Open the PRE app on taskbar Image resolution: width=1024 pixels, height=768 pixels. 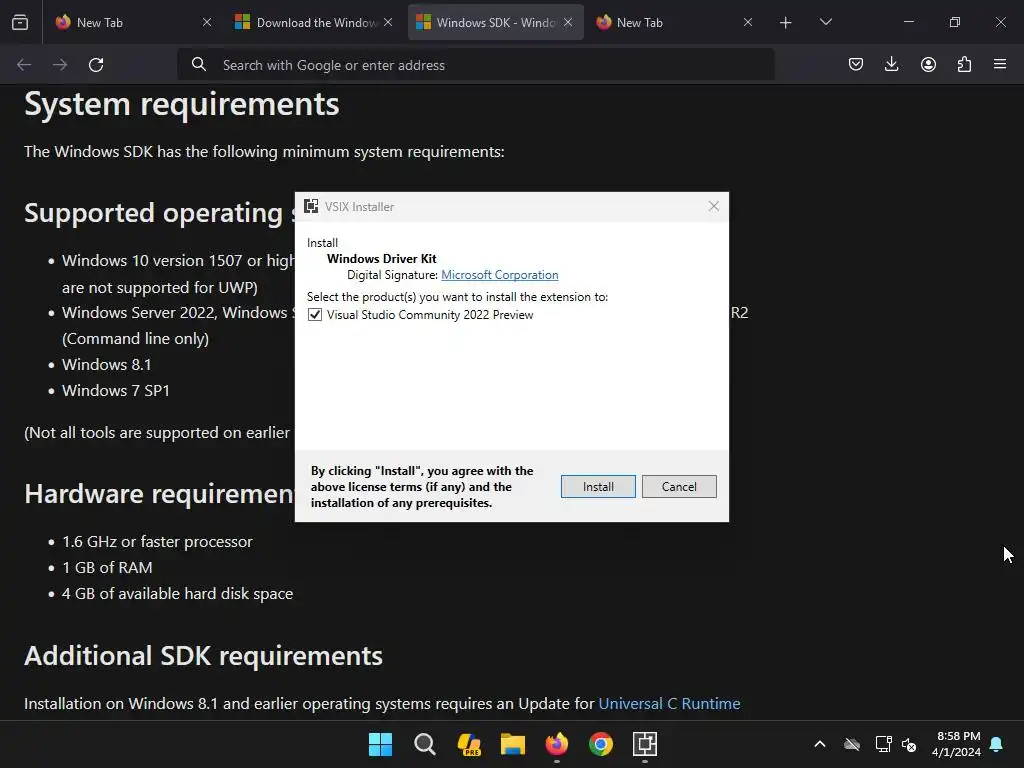[469, 744]
